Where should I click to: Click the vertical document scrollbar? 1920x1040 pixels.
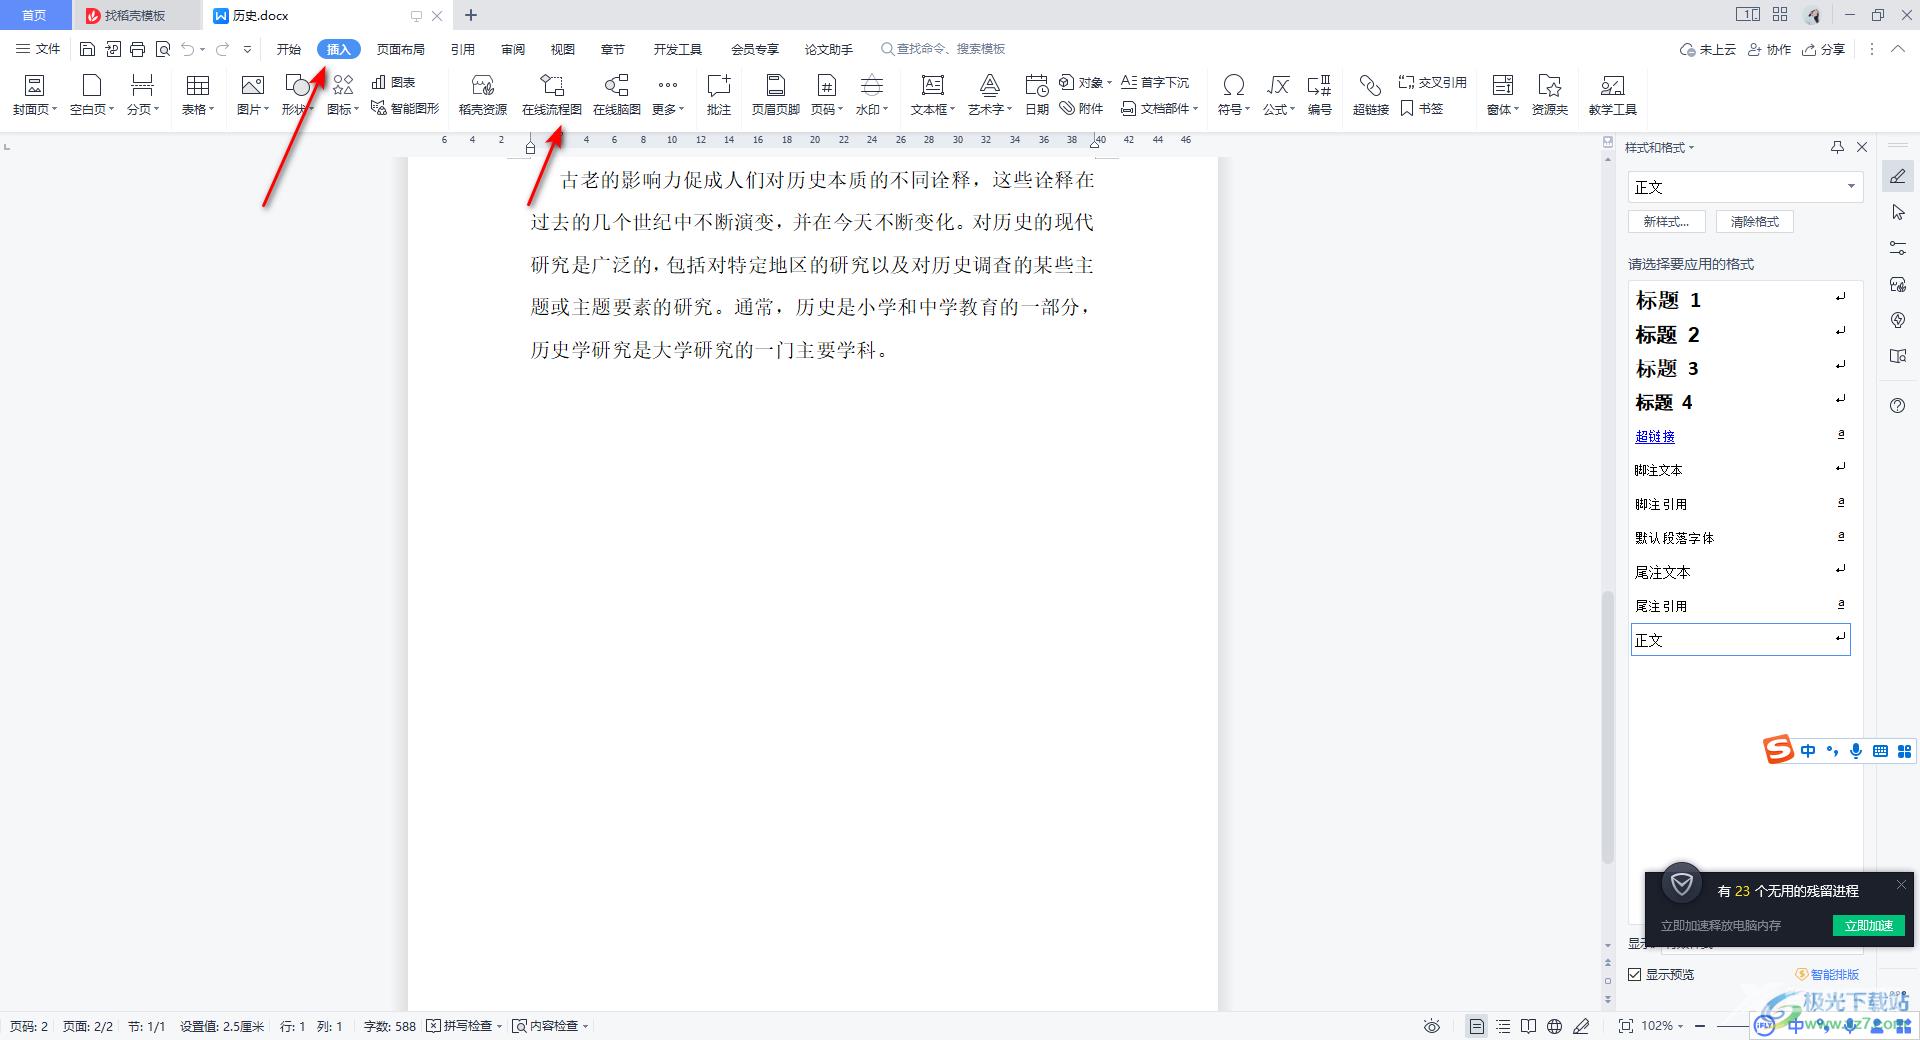pyautogui.click(x=1608, y=725)
